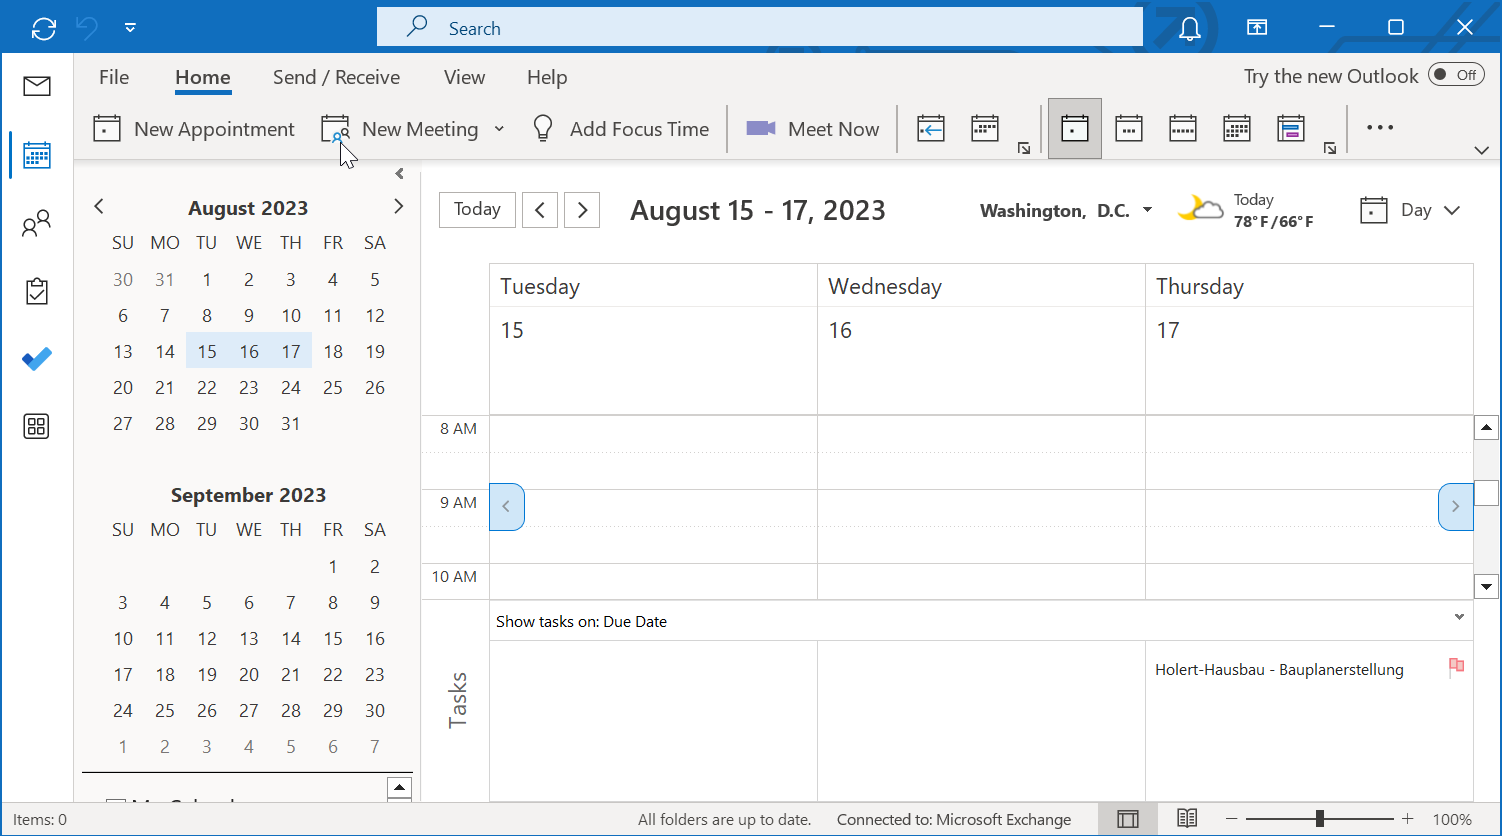Screen dimensions: 1502x836
Task: Open Washington, D.C. location dropdown
Action: tap(1148, 210)
